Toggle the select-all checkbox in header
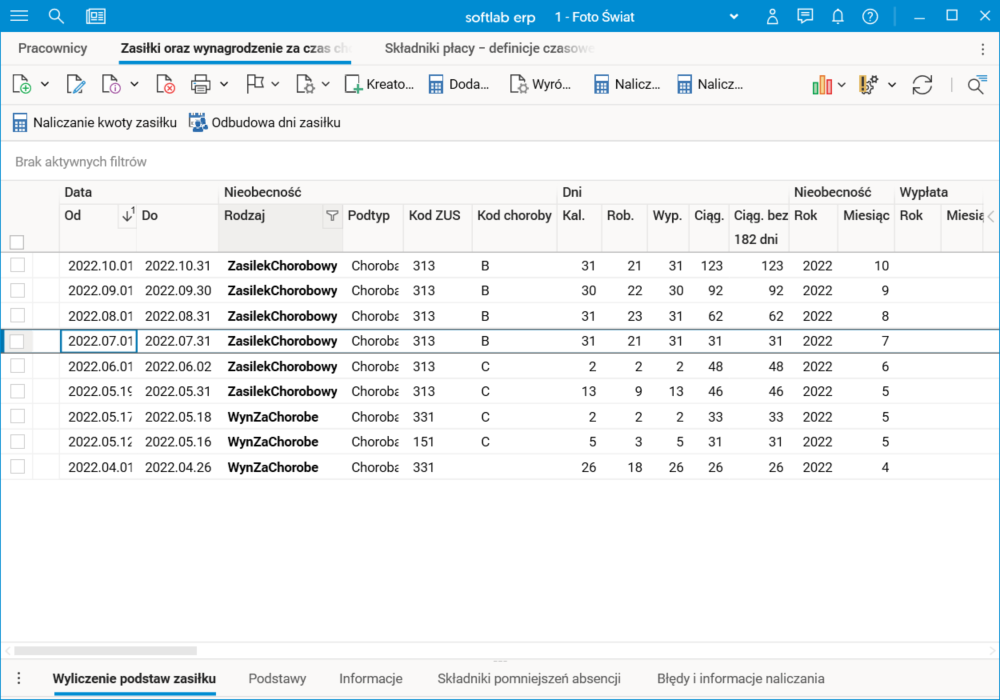This screenshot has height=700, width=1000. (x=17, y=242)
